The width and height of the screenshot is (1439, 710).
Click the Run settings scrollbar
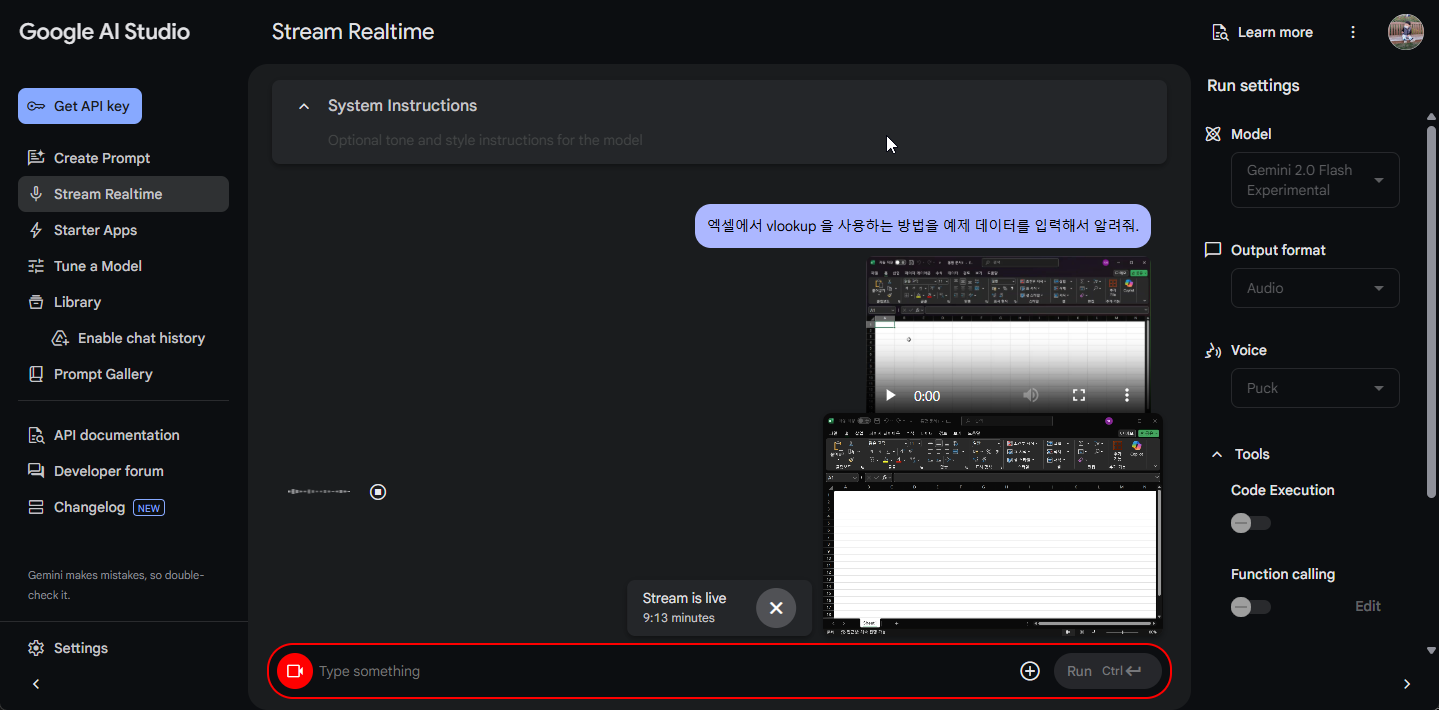(1430, 310)
